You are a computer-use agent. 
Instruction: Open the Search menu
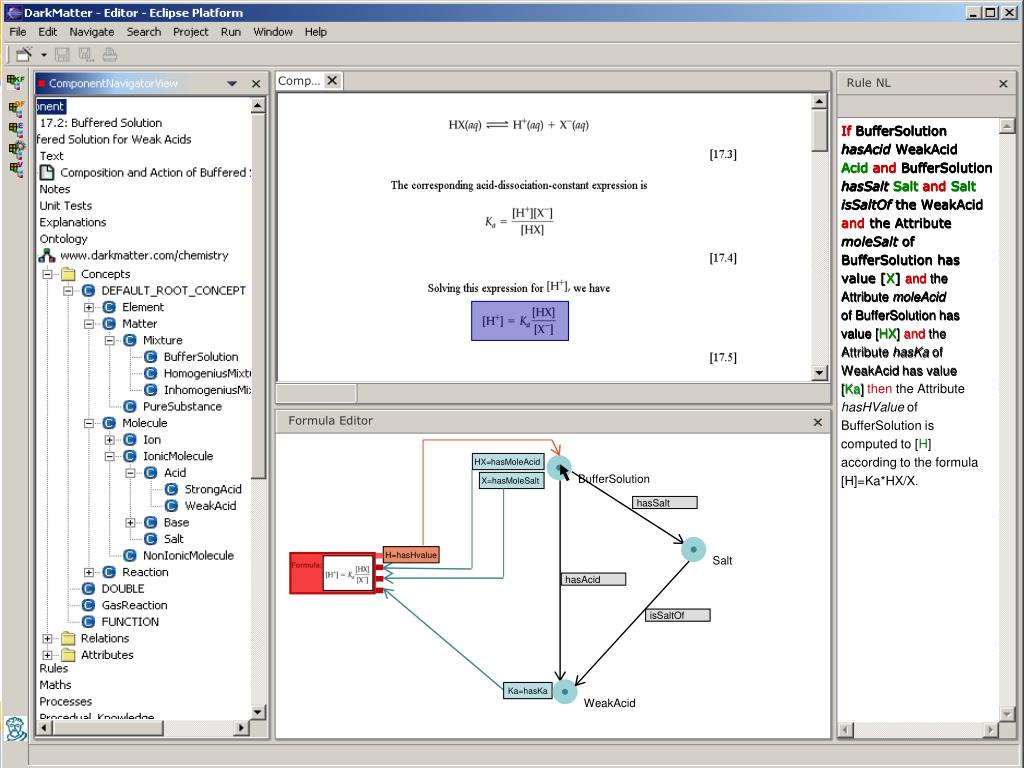pos(144,31)
